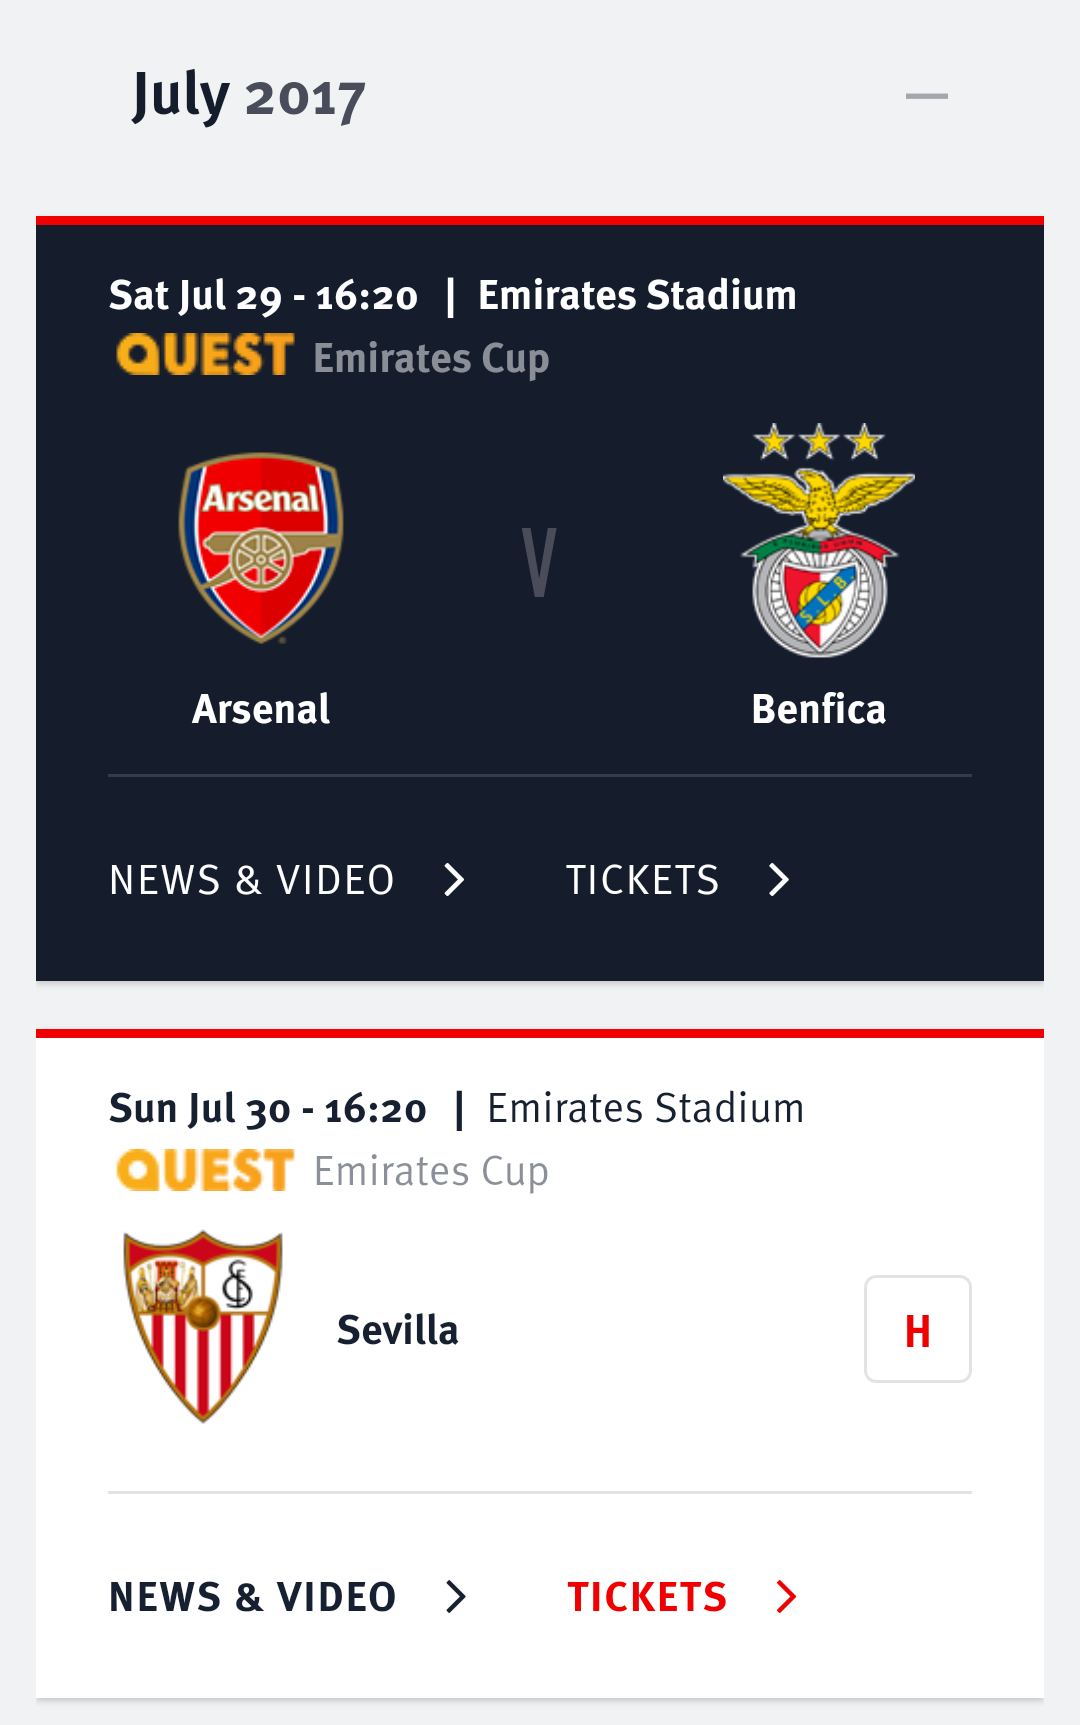Click Quest logo on Sevilla match card
The image size is (1080, 1725).
coord(205,1170)
